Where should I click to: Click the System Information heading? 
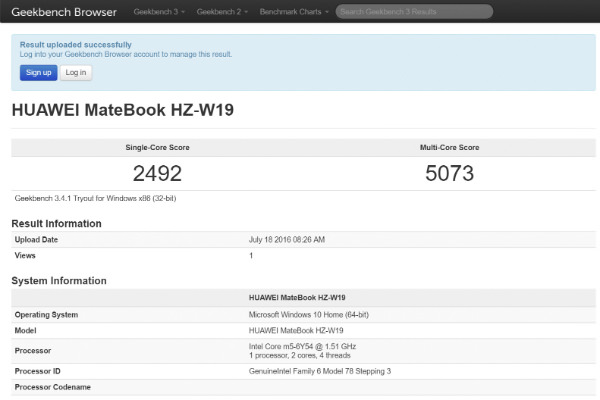(x=59, y=281)
